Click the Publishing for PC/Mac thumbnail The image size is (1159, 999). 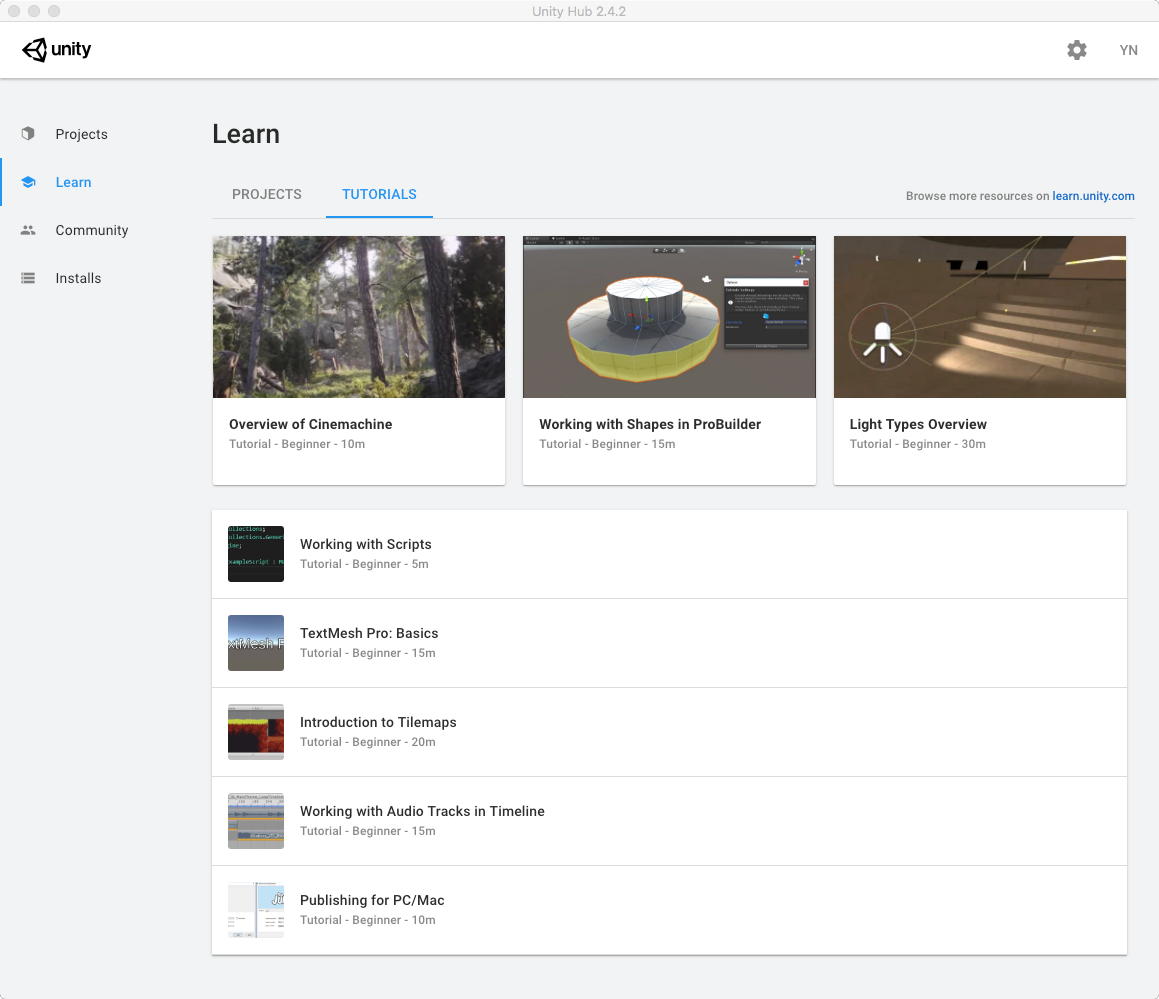click(256, 910)
